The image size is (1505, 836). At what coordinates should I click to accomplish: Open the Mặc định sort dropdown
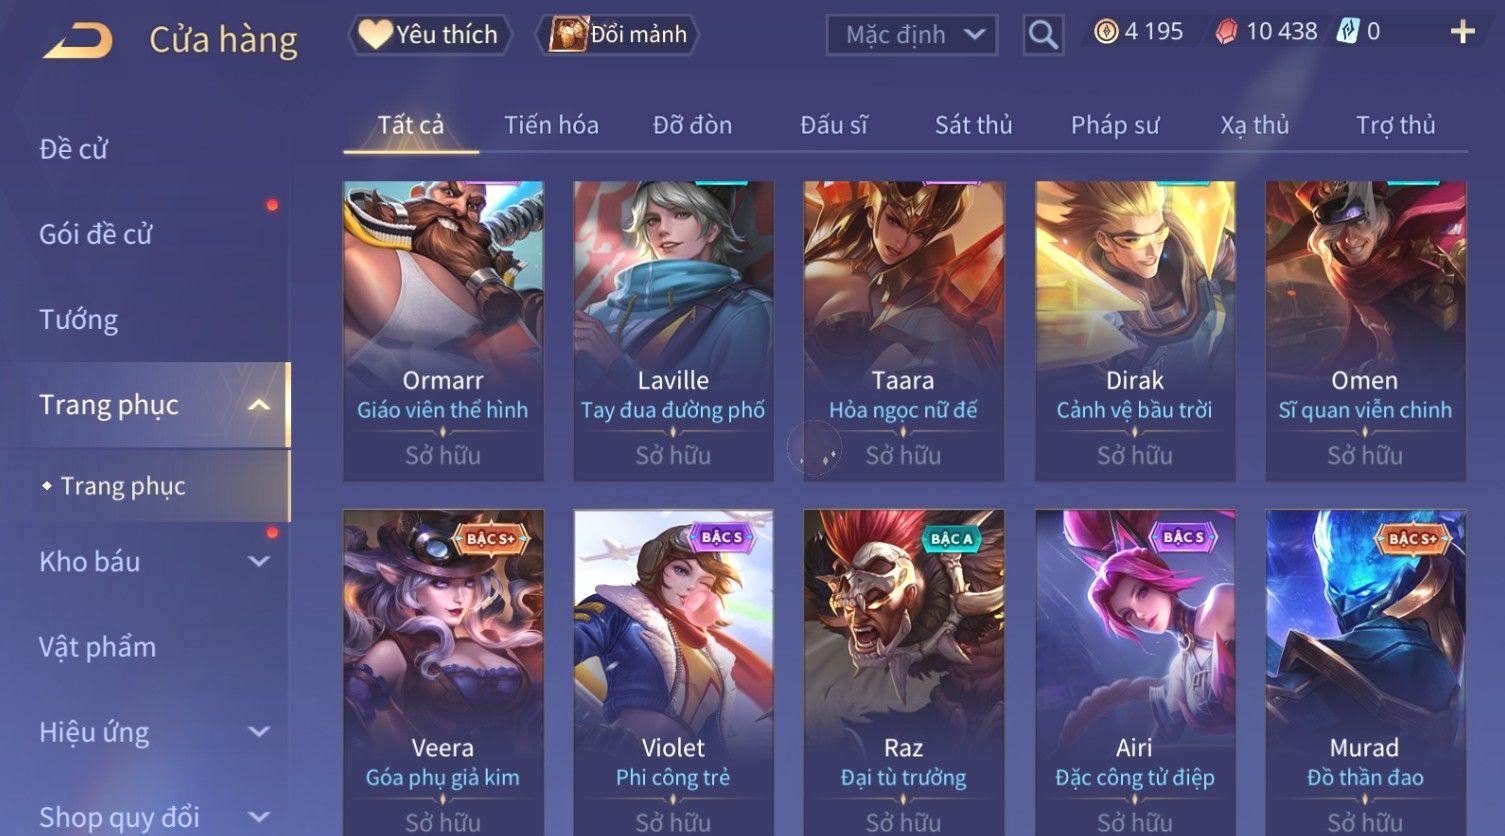click(911, 35)
